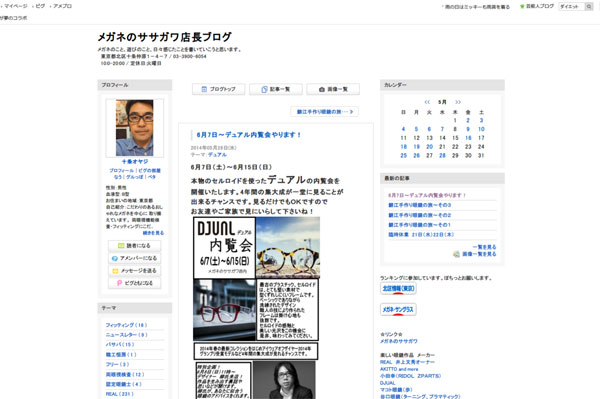Select day 10 in the calendar
This screenshot has height=399, width=600.
coord(481,129)
